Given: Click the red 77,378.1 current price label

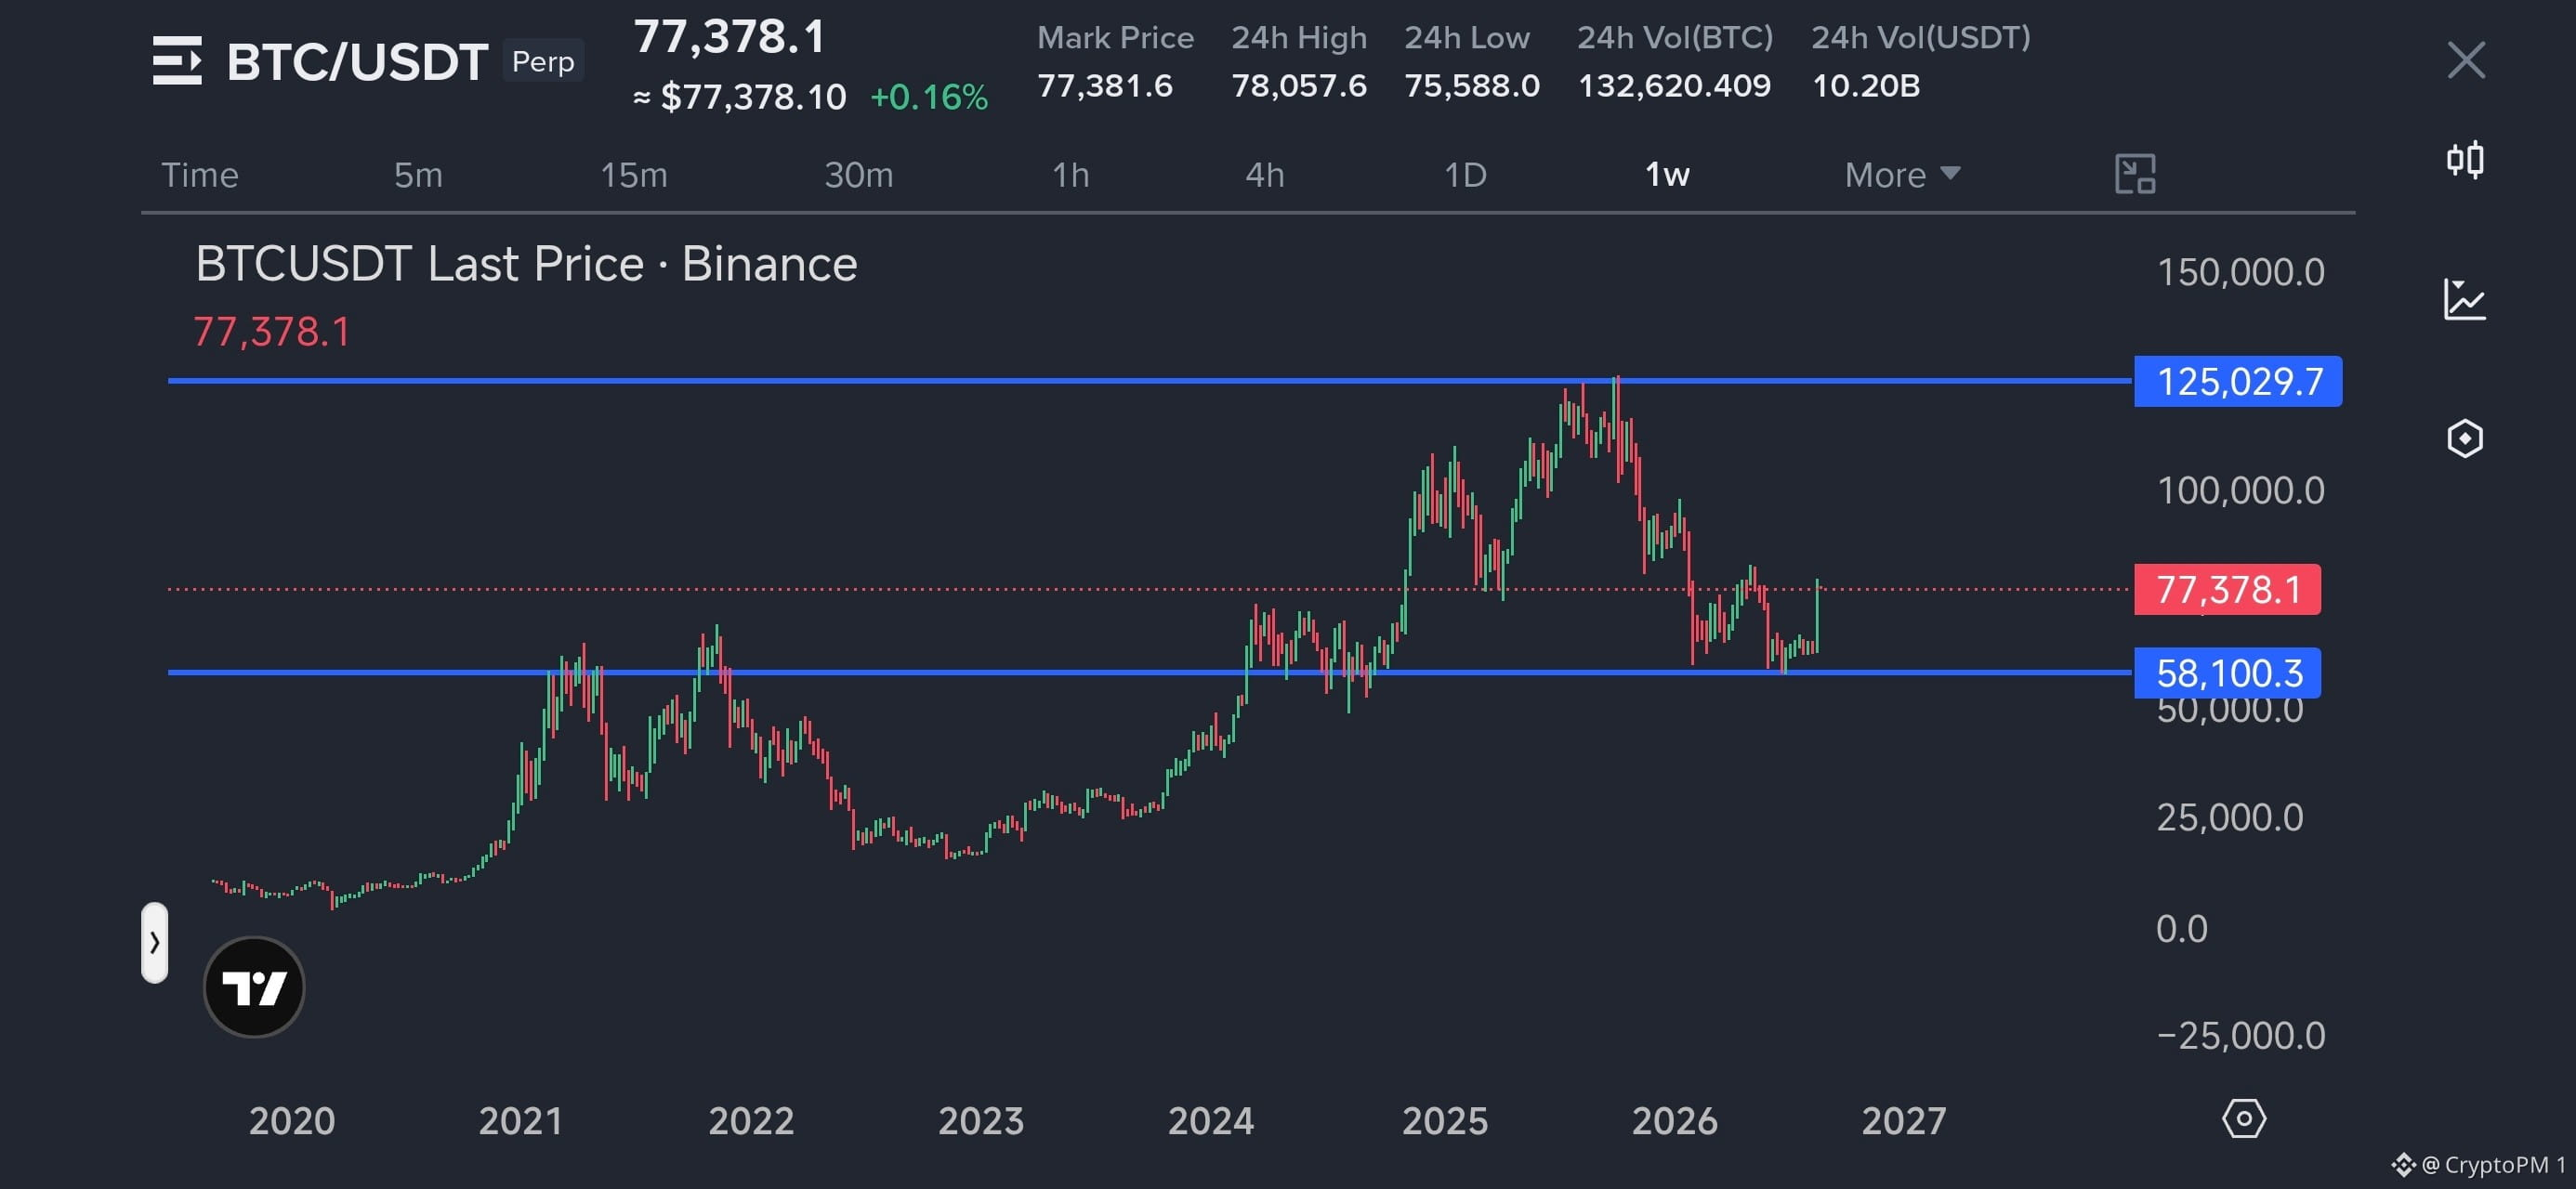Looking at the screenshot, I should pyautogui.click(x=2227, y=589).
